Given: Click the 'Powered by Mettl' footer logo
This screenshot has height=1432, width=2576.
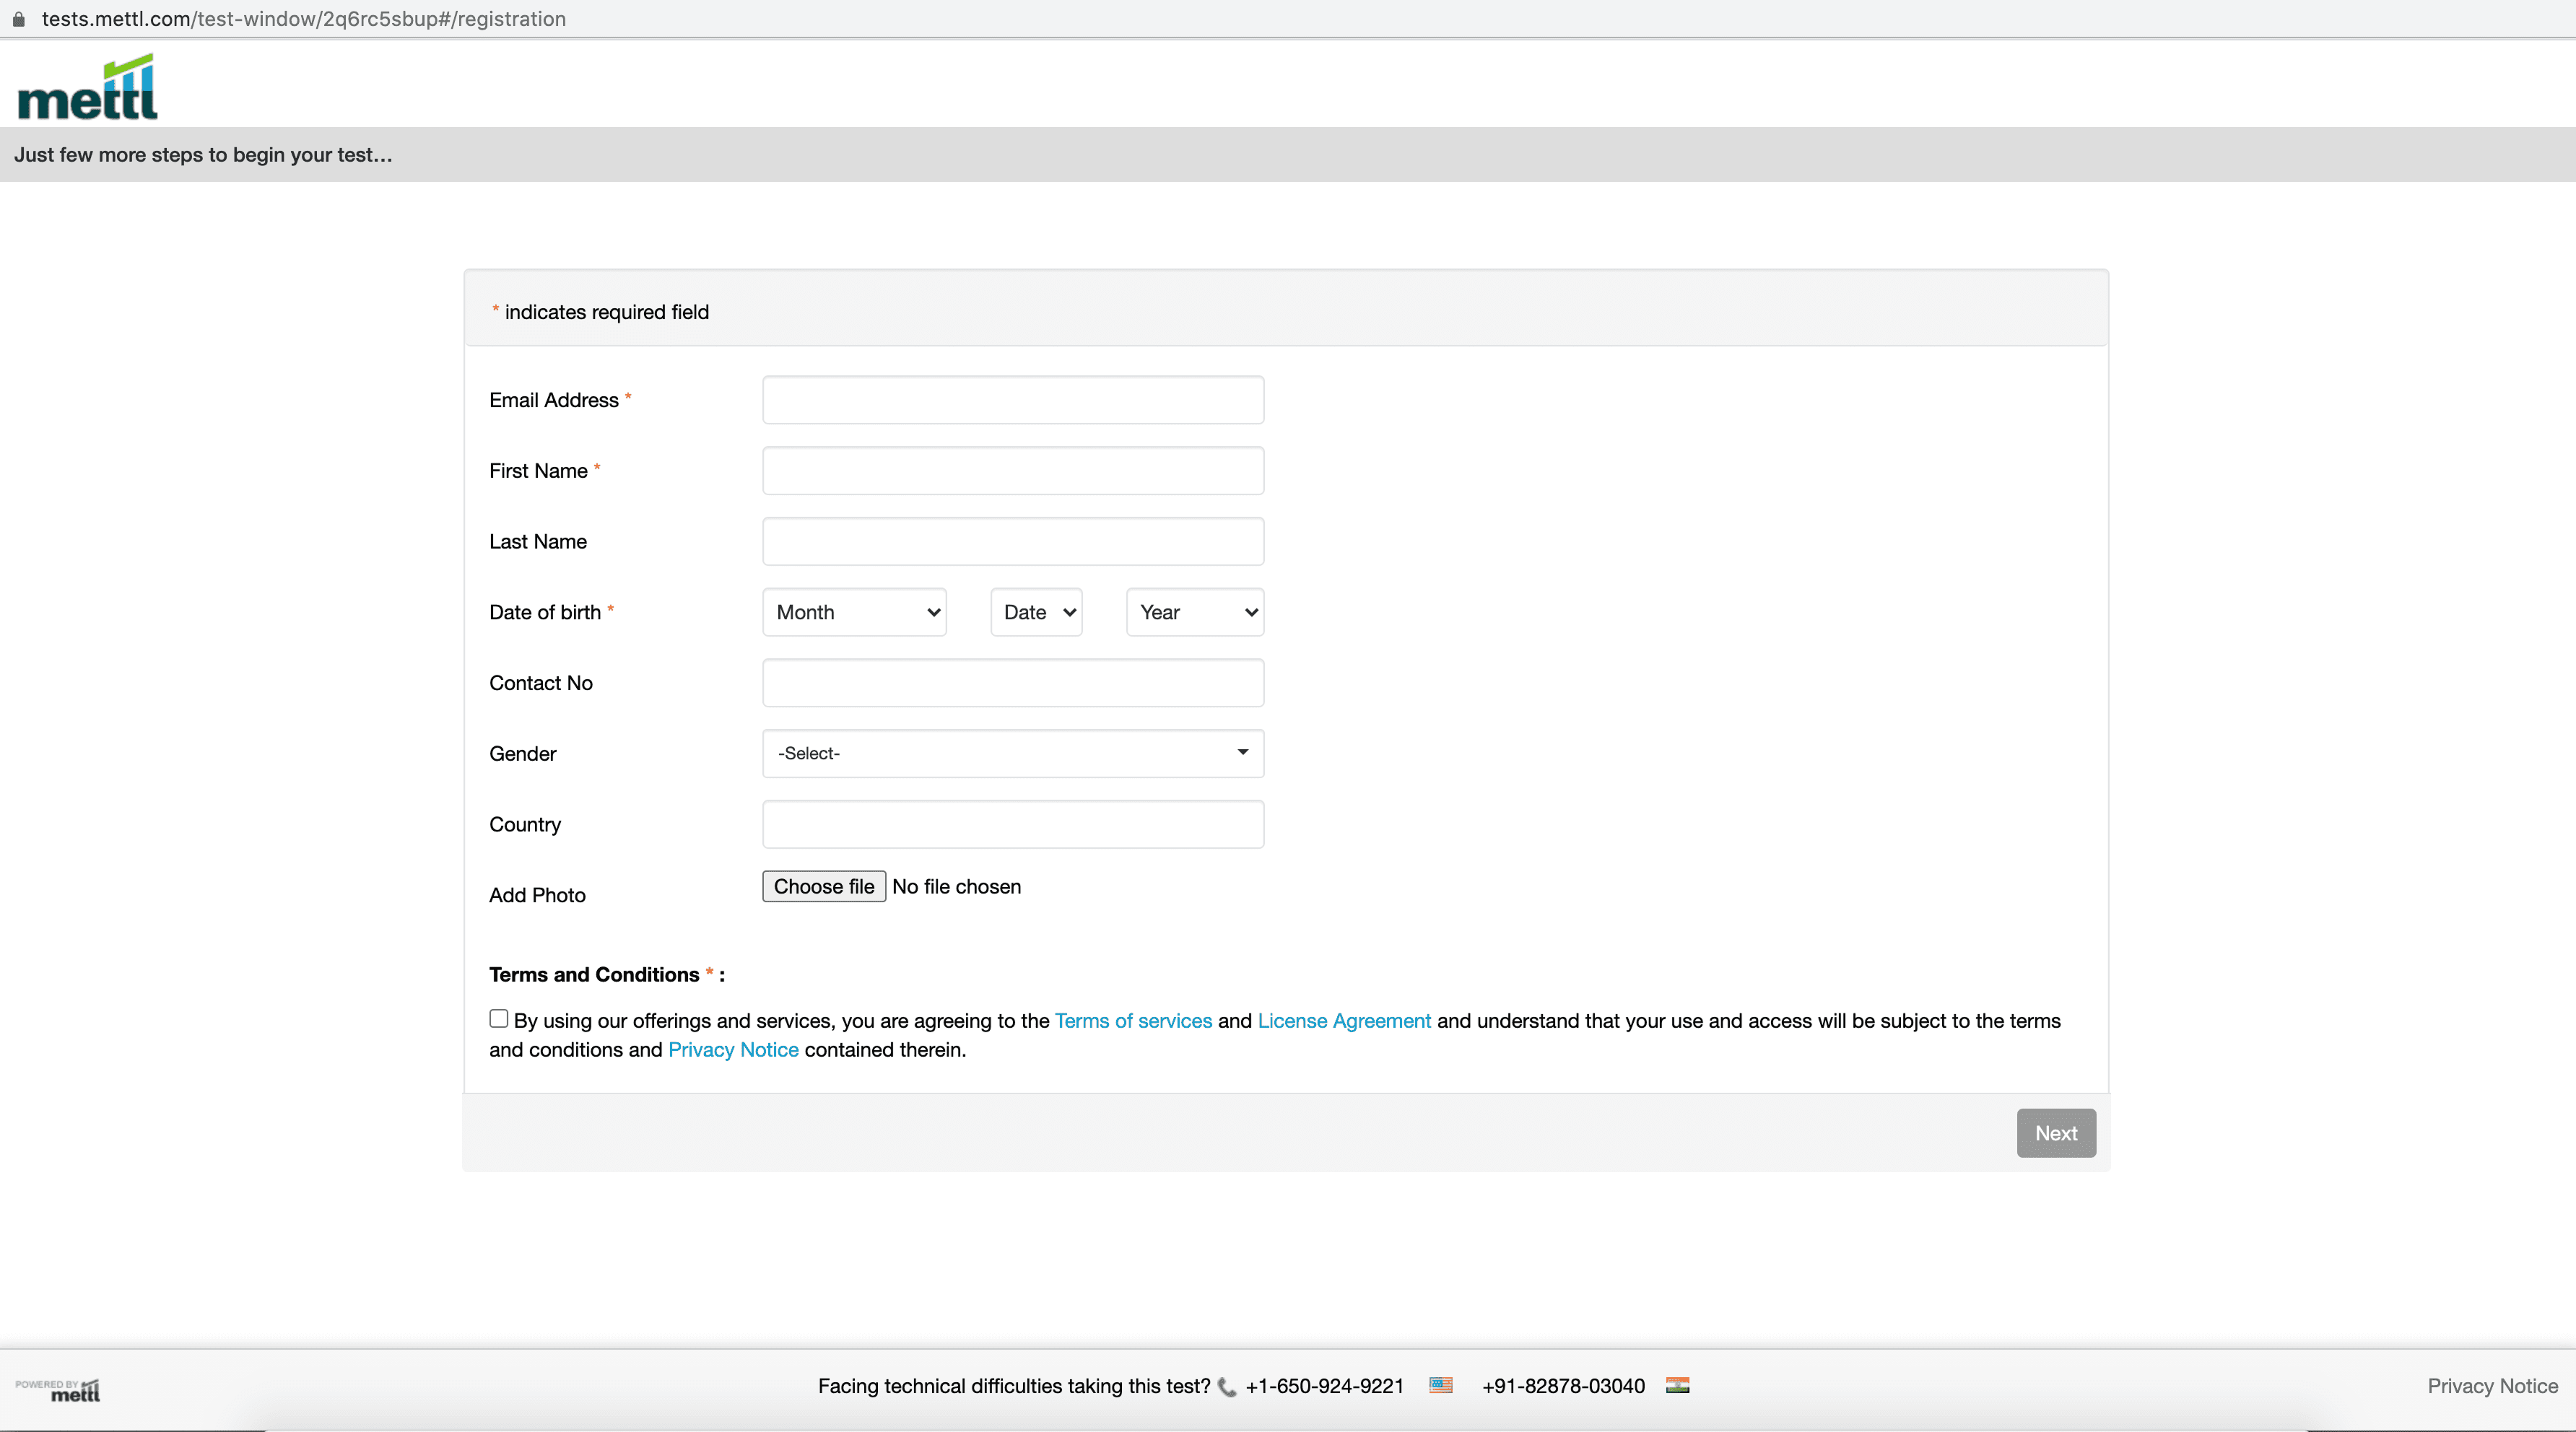Looking at the screenshot, I should pyautogui.click(x=58, y=1389).
